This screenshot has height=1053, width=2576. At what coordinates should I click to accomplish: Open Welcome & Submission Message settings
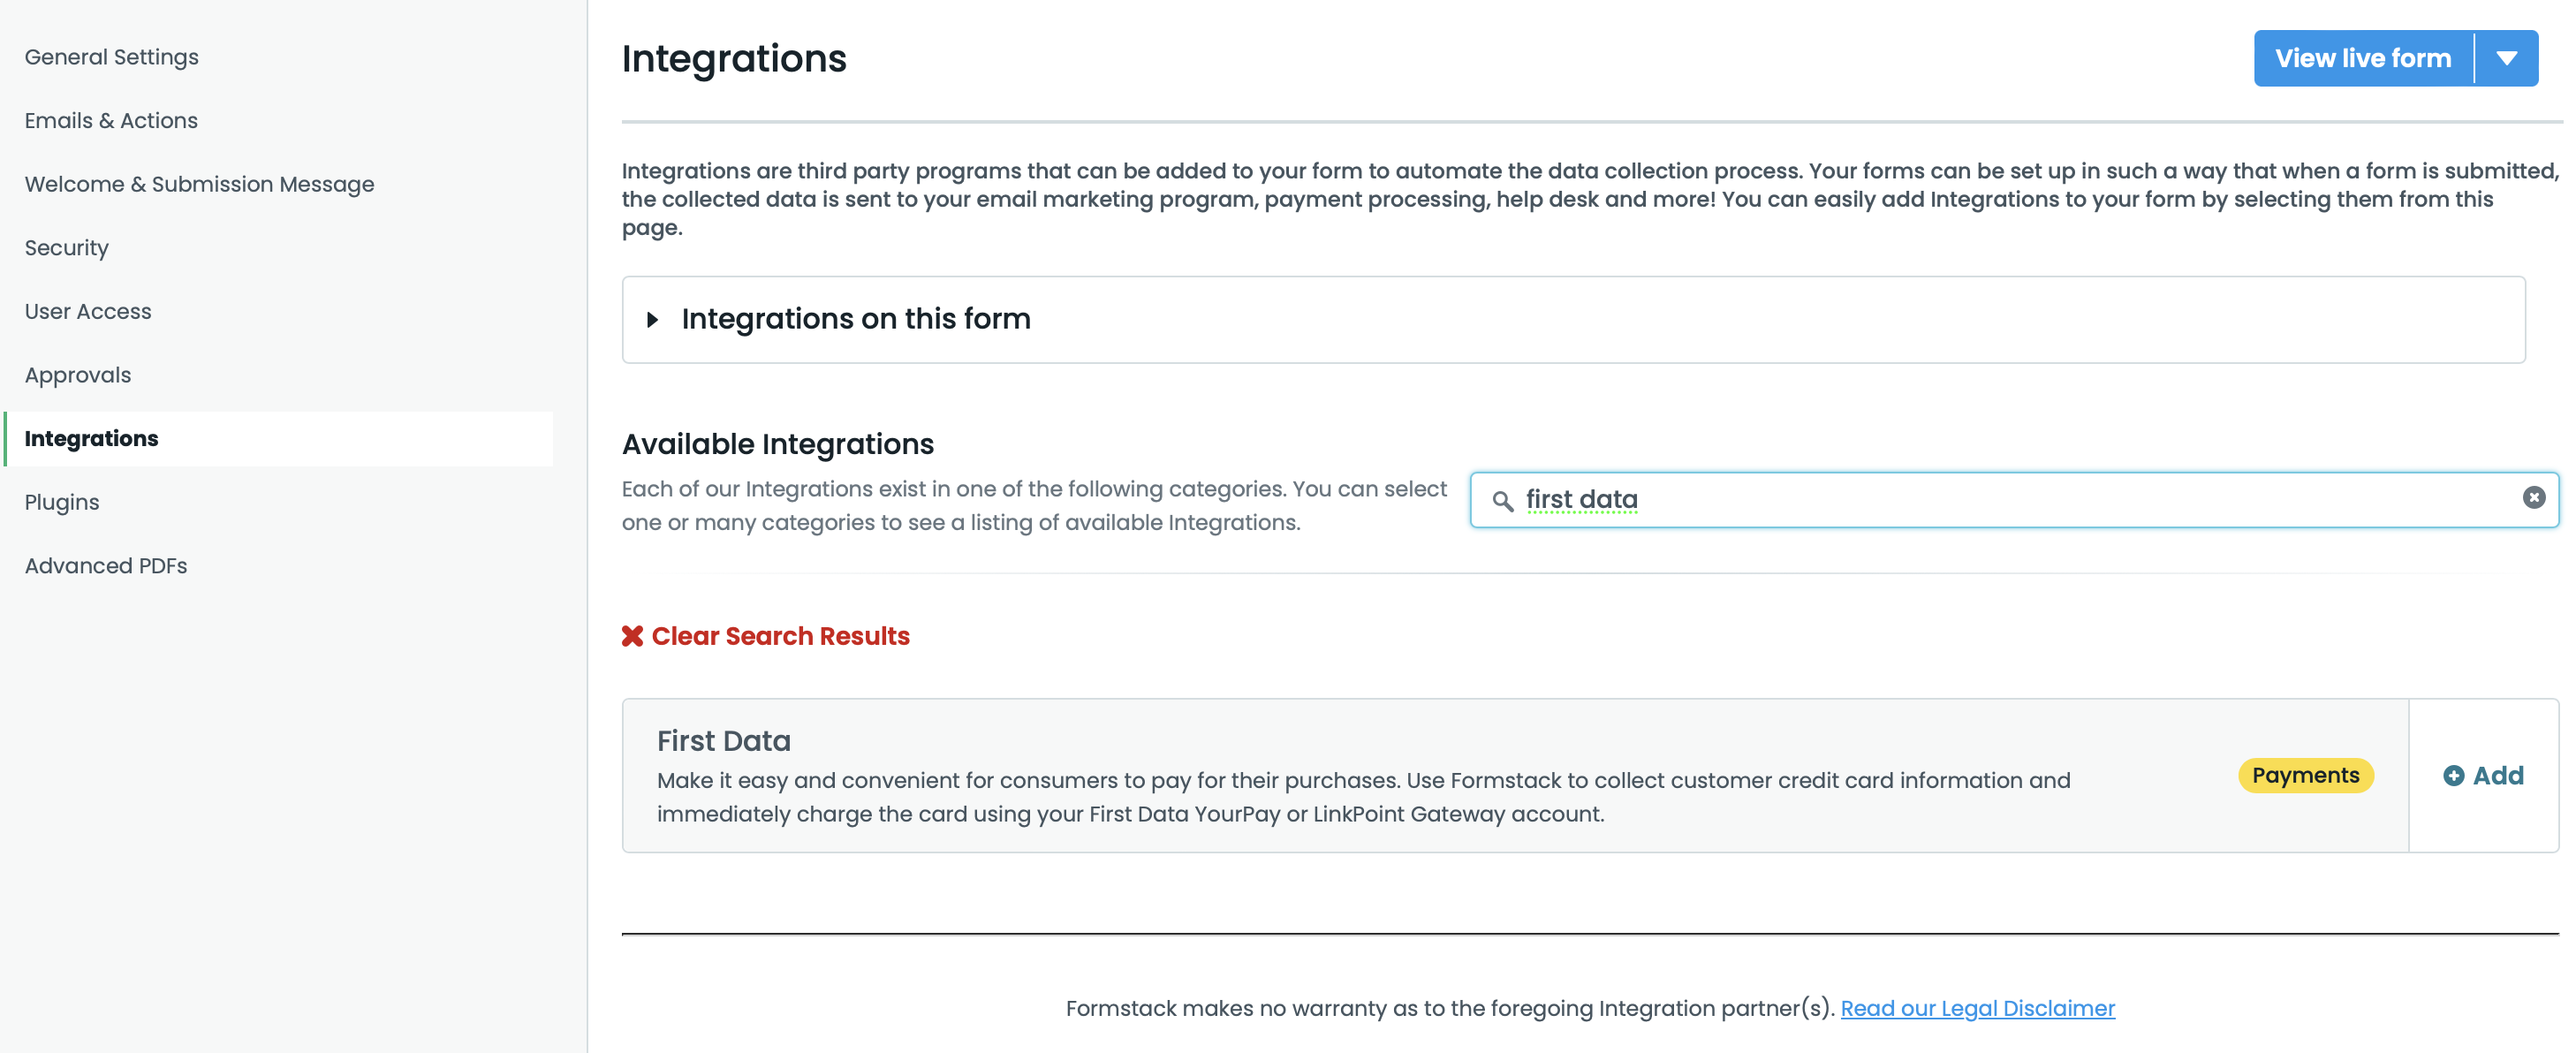199,184
